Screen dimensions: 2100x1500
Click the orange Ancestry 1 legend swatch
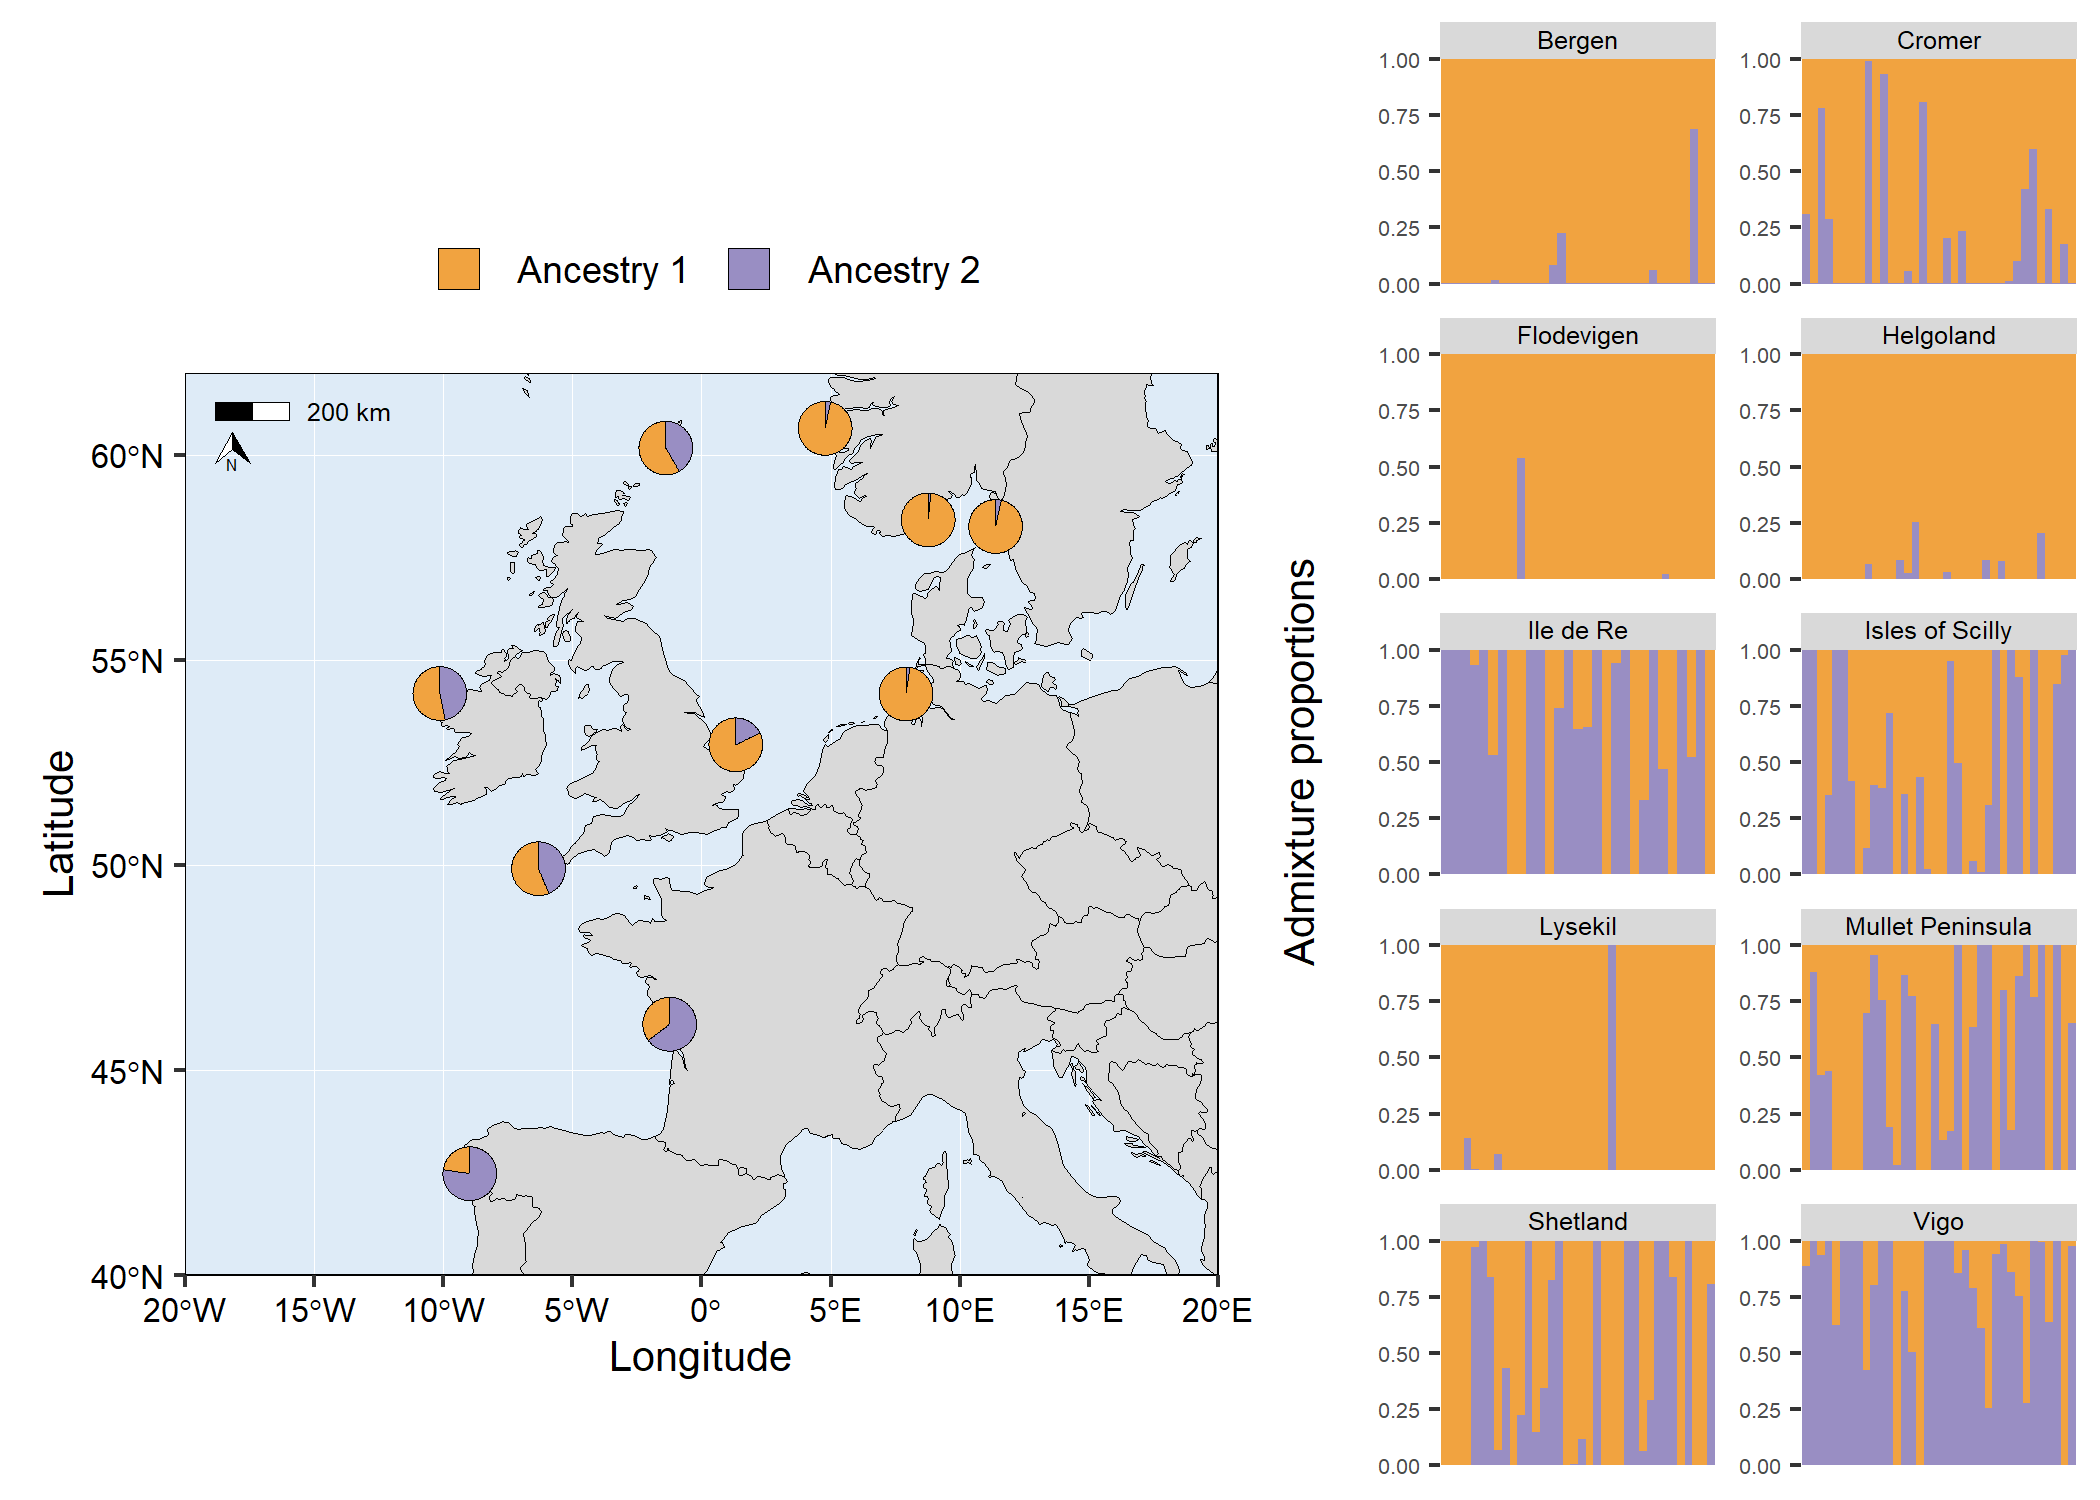click(458, 269)
